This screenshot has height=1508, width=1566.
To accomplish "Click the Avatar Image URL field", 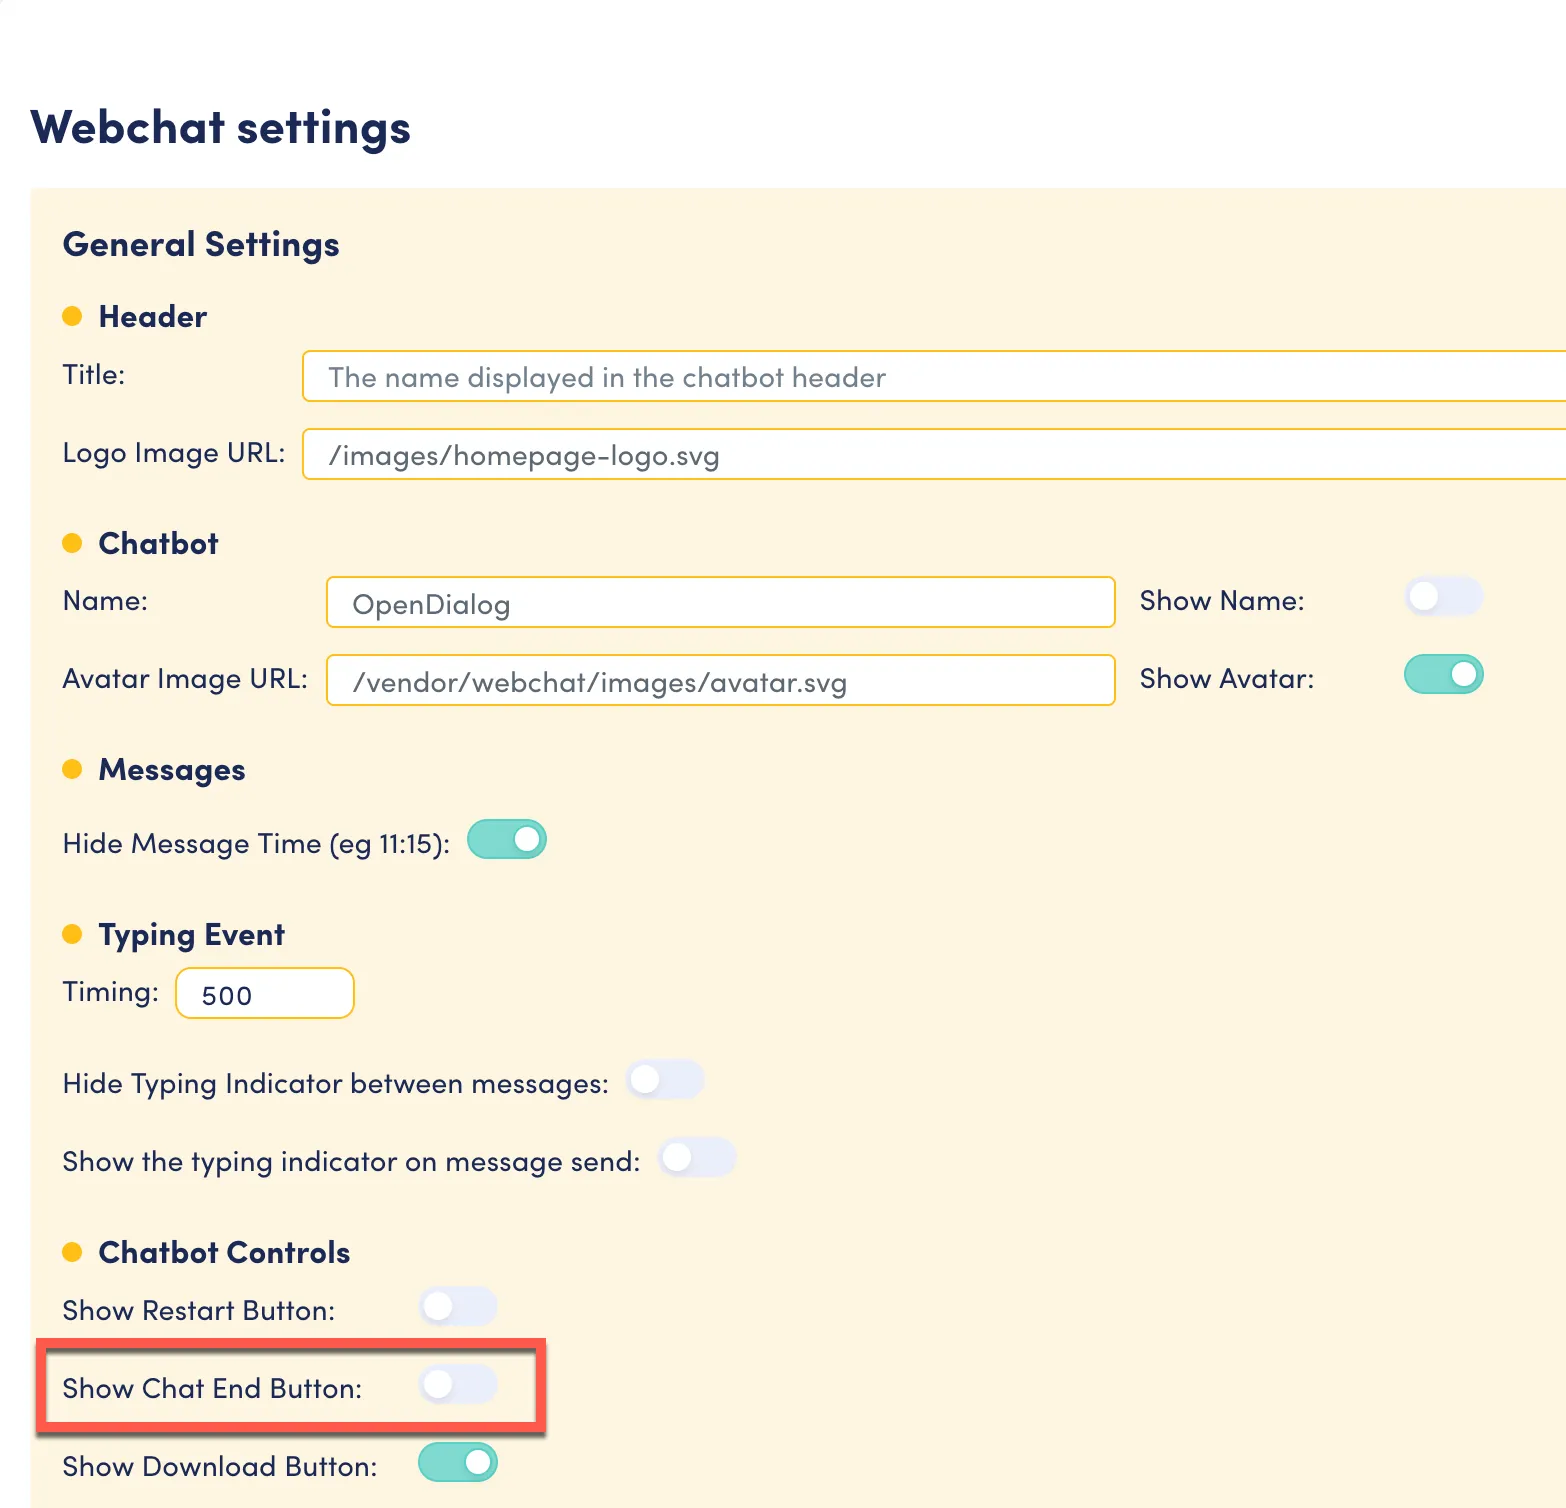I will [721, 681].
